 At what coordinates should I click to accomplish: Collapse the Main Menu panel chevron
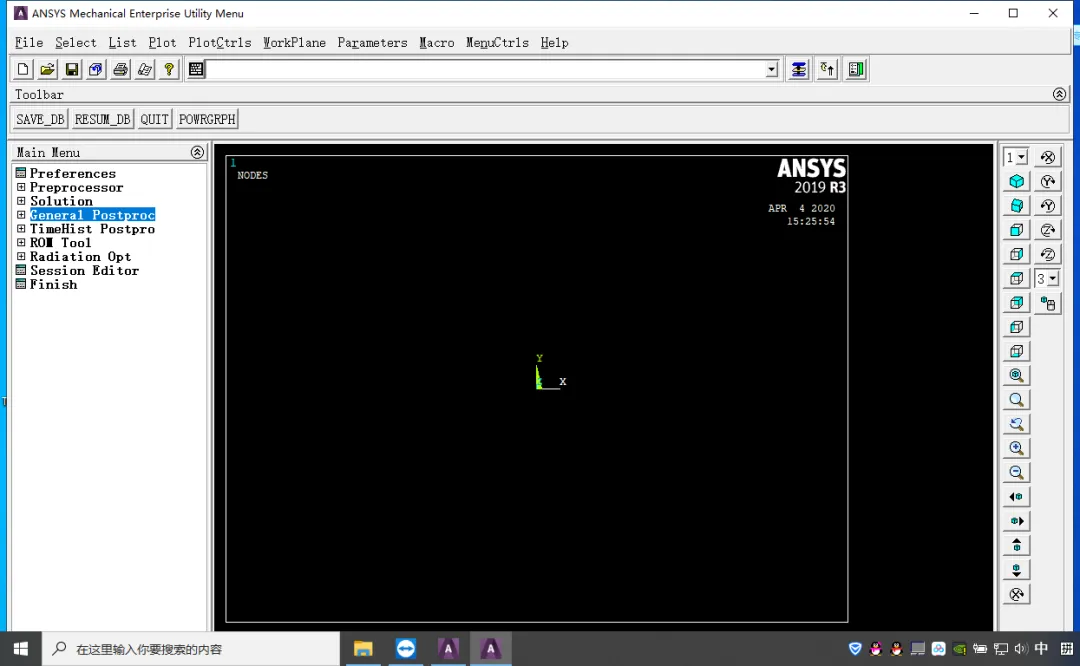[x=197, y=152]
